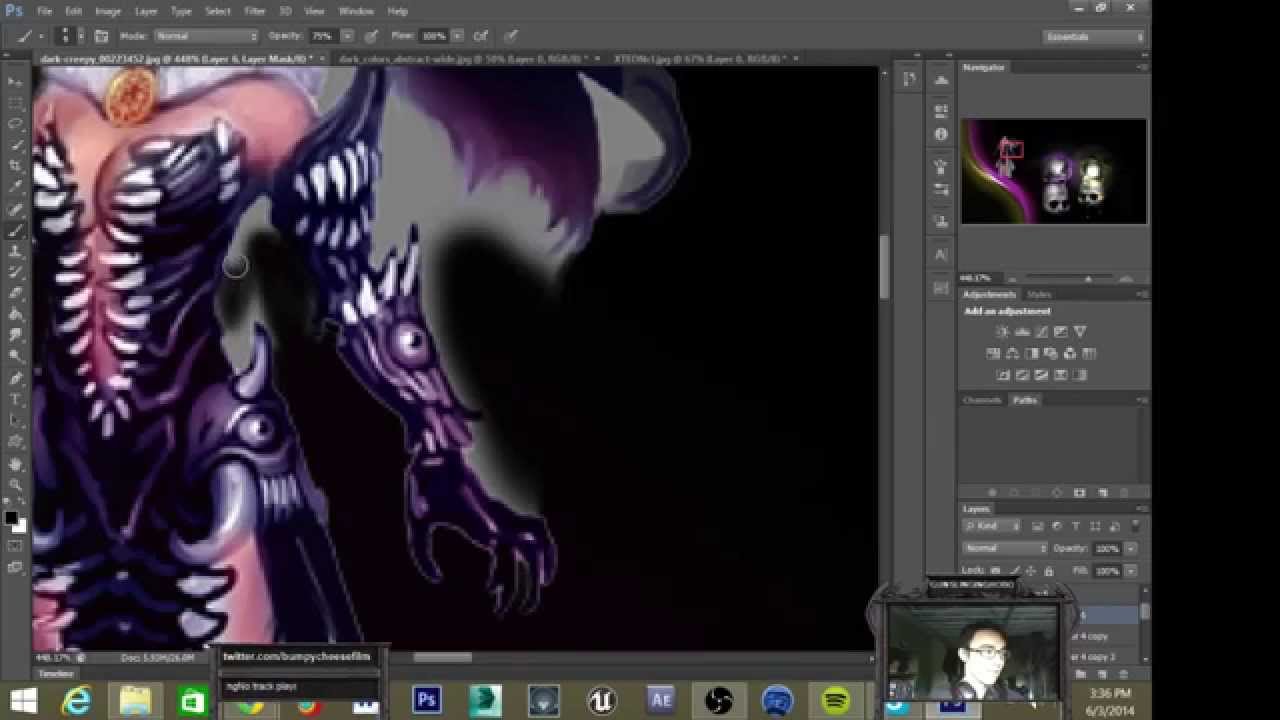This screenshot has width=1280, height=720.
Task: Click the foreground color swatch
Action: [x=11, y=518]
